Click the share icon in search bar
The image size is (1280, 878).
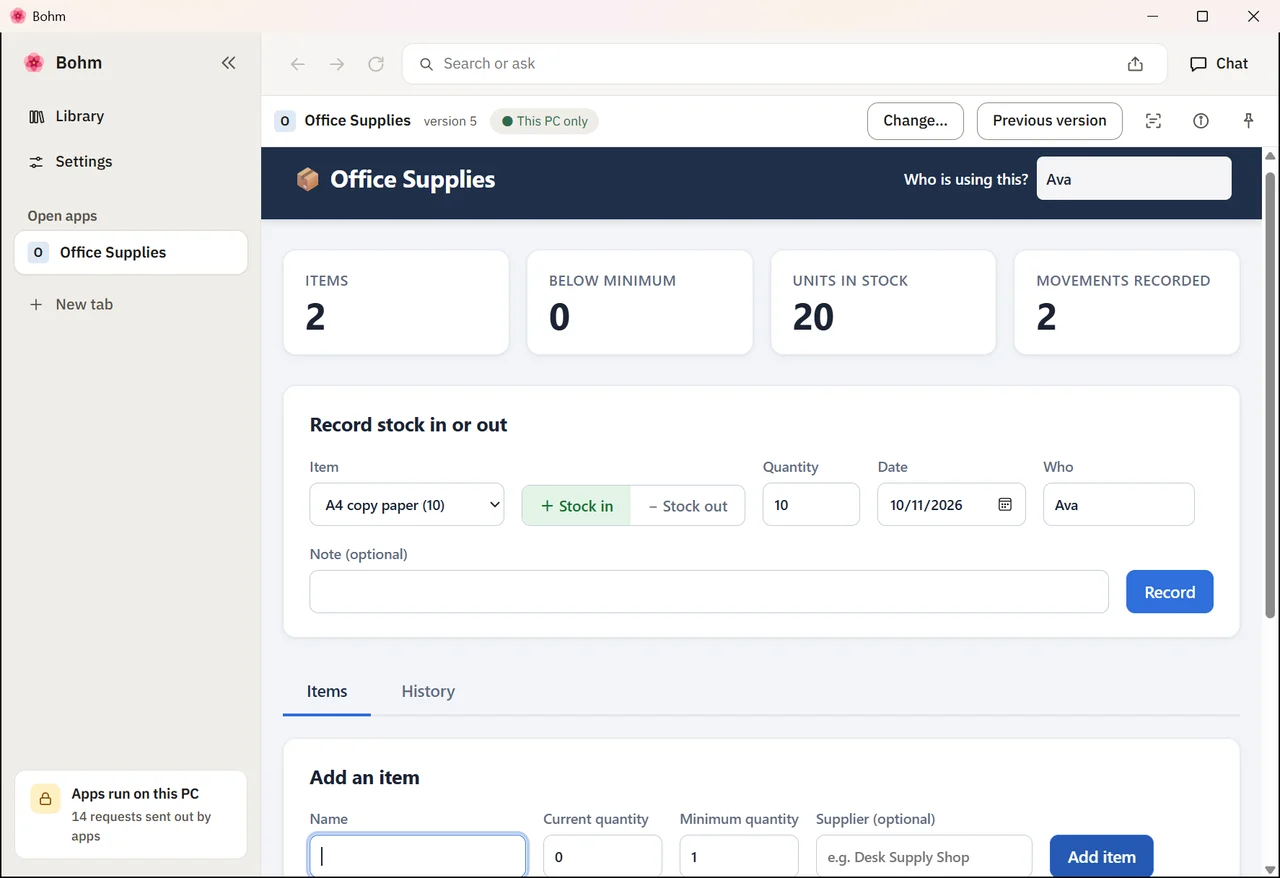click(1135, 64)
